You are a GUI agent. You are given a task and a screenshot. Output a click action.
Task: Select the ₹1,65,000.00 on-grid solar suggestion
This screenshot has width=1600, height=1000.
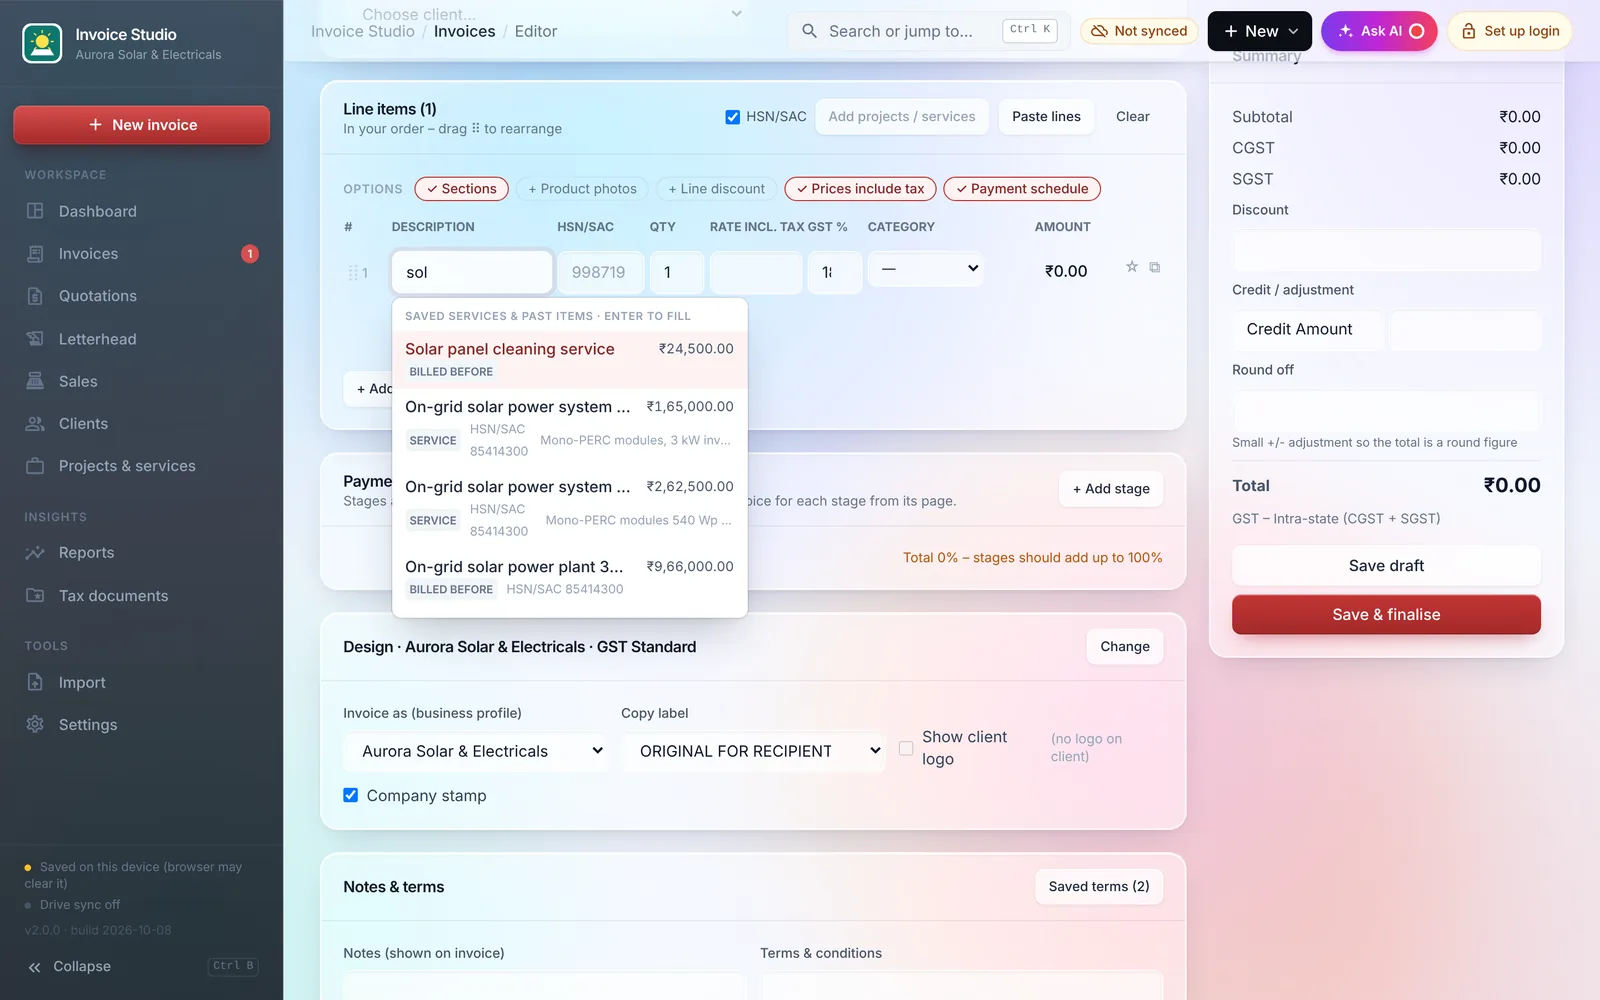570,428
